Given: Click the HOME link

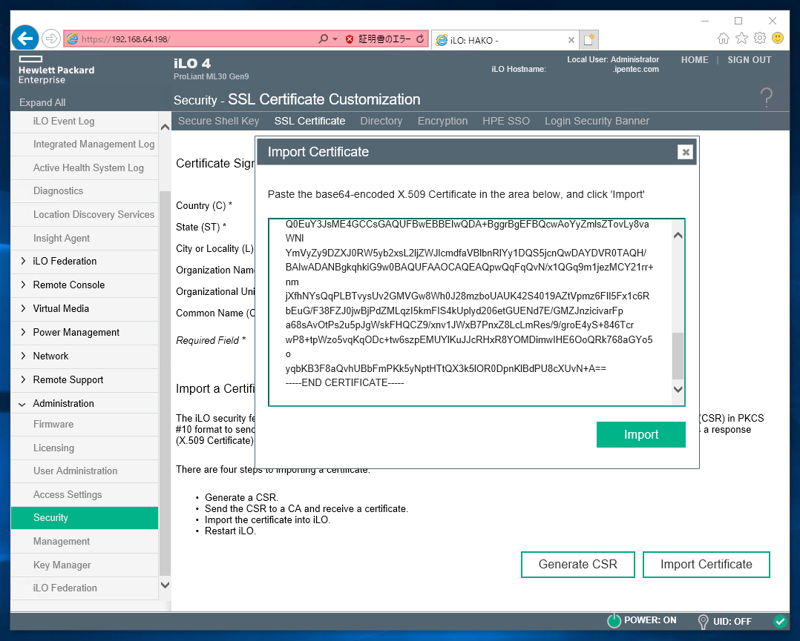Looking at the screenshot, I should (694, 60).
